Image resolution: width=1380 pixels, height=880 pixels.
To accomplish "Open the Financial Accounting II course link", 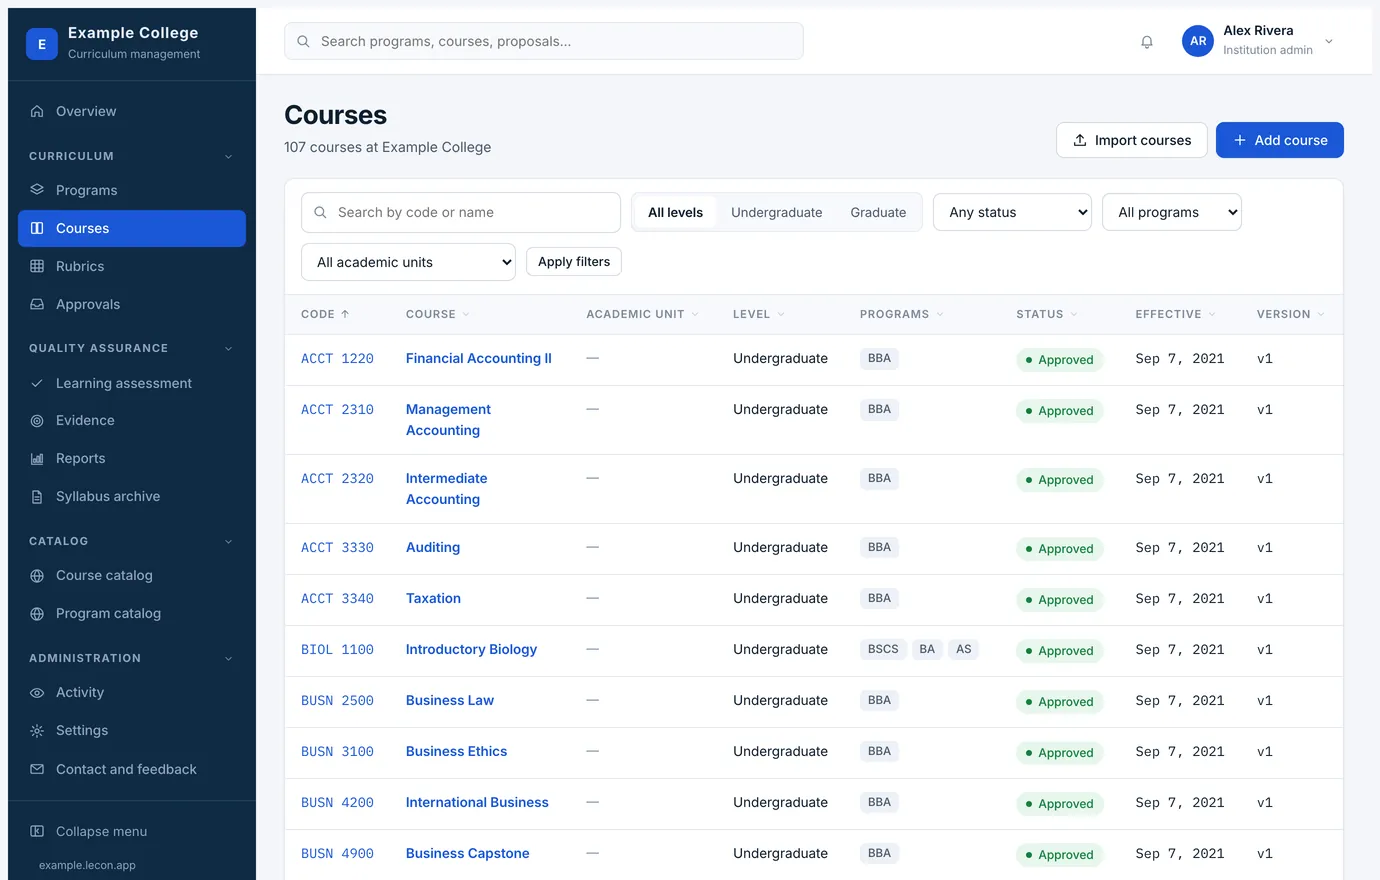I will tap(479, 358).
